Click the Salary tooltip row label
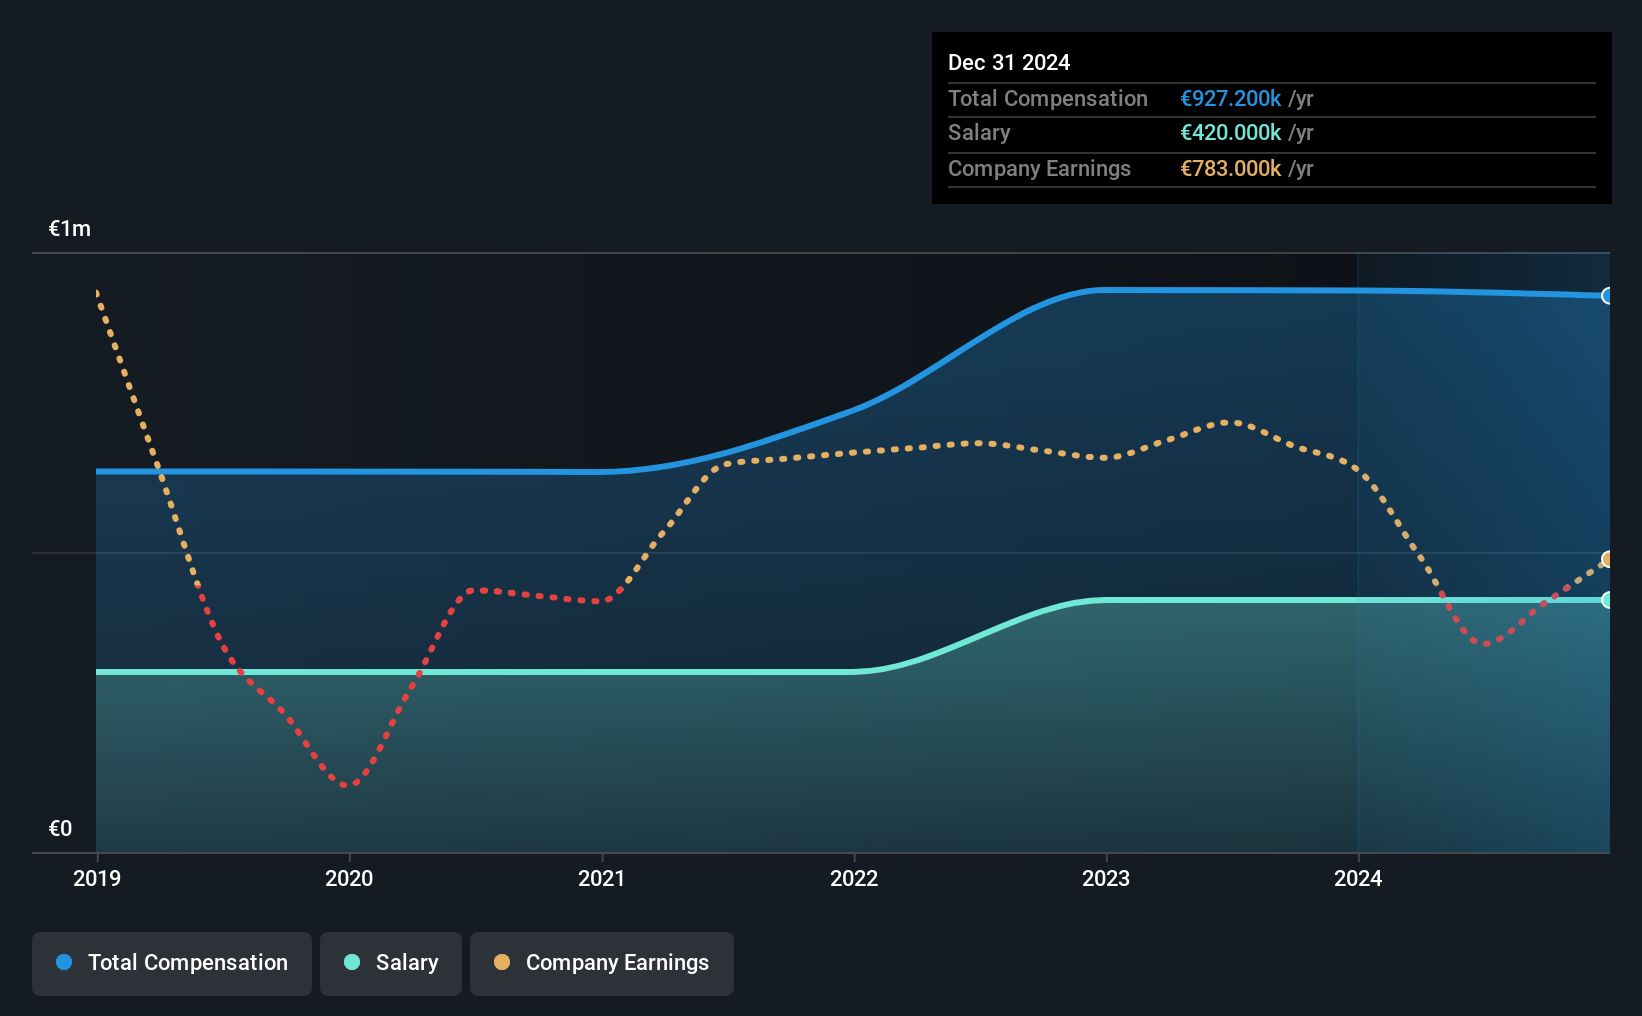Image resolution: width=1642 pixels, height=1016 pixels. tap(979, 132)
